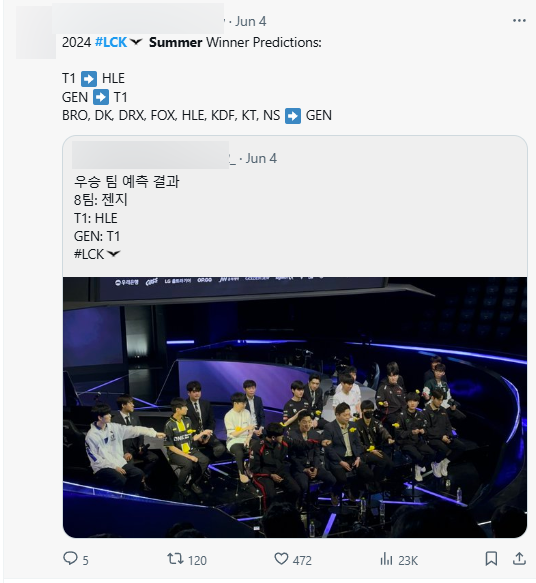The height and width of the screenshot is (583, 536).
Task: Click the quoted tweet's Jun 4 date
Action: (261, 158)
